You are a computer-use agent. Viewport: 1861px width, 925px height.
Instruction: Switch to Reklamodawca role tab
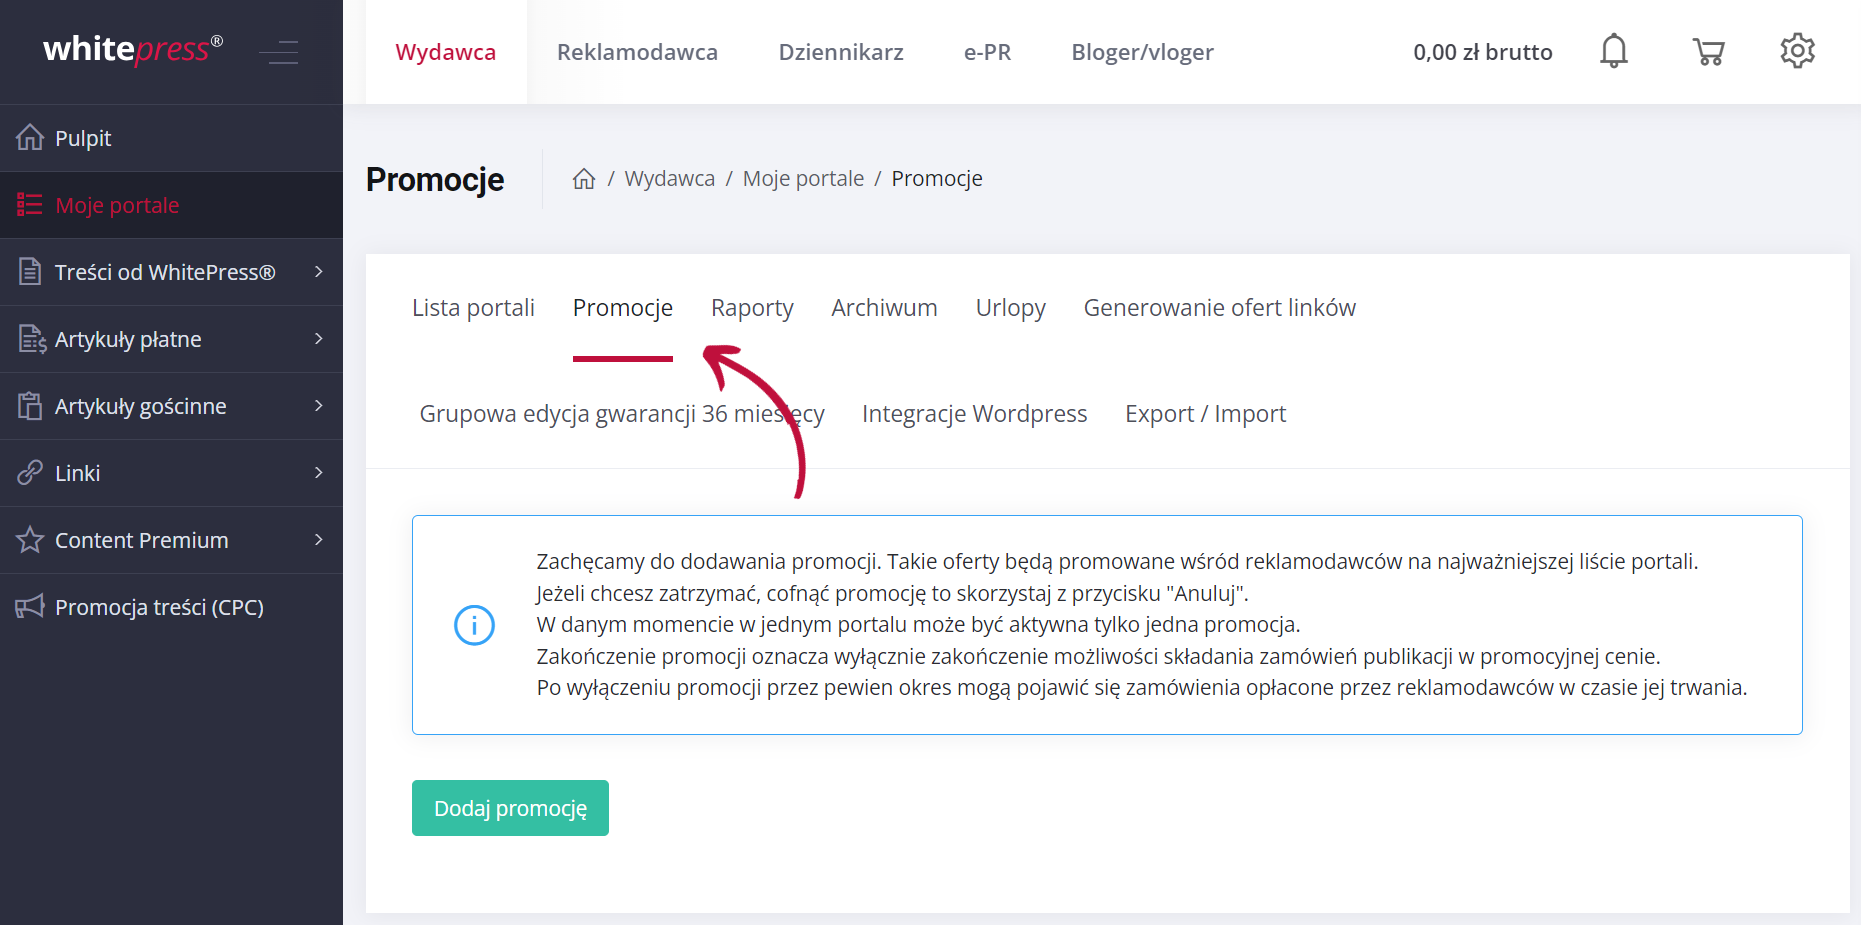637,52
